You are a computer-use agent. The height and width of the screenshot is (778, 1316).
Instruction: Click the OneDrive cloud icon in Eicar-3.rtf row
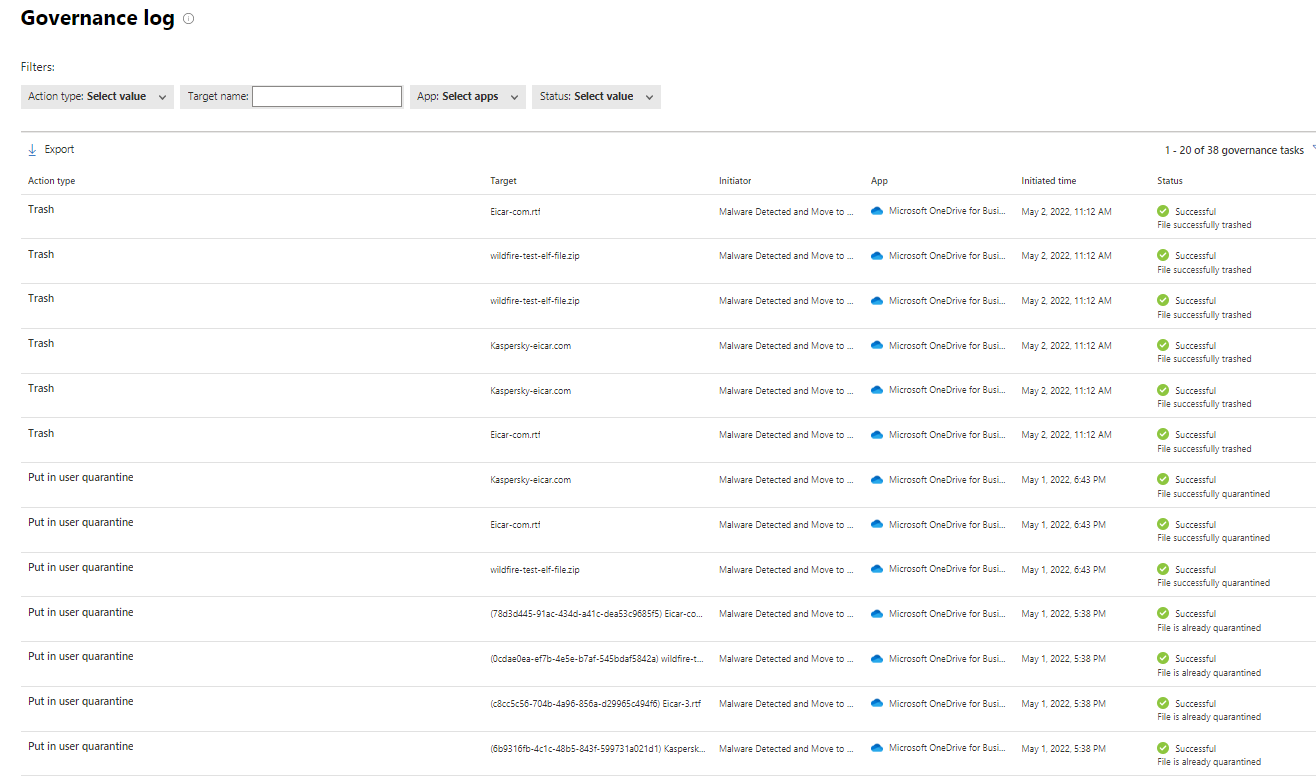(x=877, y=704)
